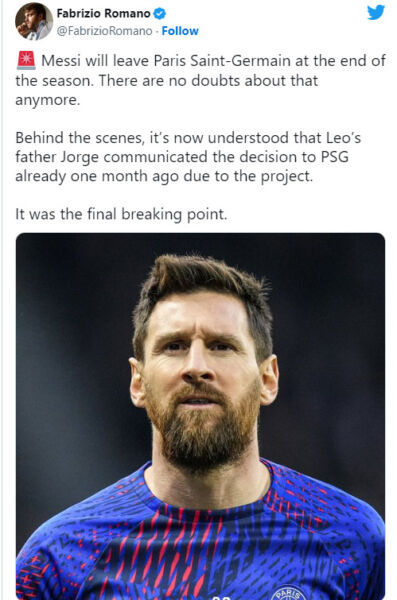
Task: Click the 'Paris Saint-Germain' text
Action: pos(222,61)
